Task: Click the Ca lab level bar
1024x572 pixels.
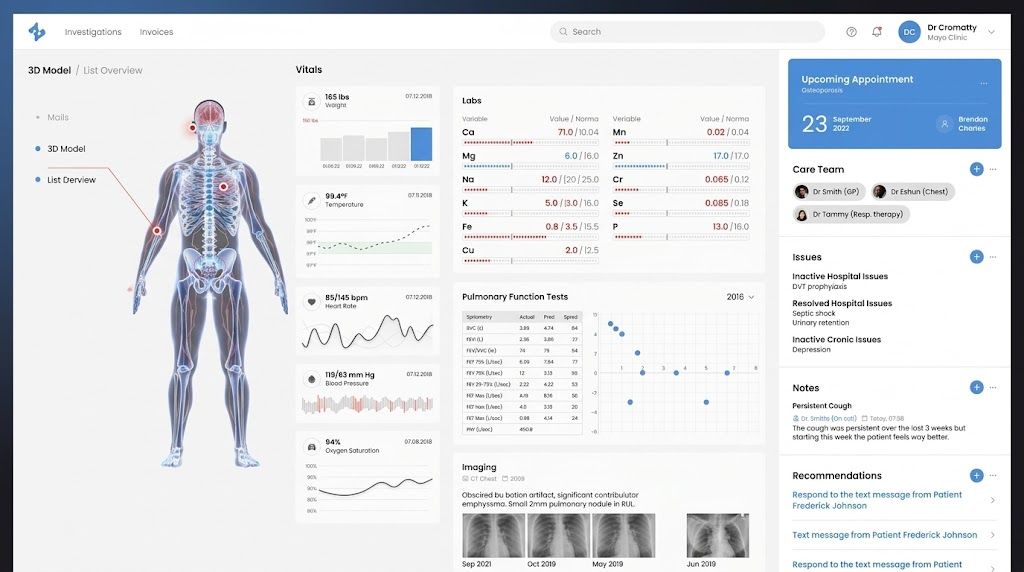Action: pyautogui.click(x=530, y=142)
